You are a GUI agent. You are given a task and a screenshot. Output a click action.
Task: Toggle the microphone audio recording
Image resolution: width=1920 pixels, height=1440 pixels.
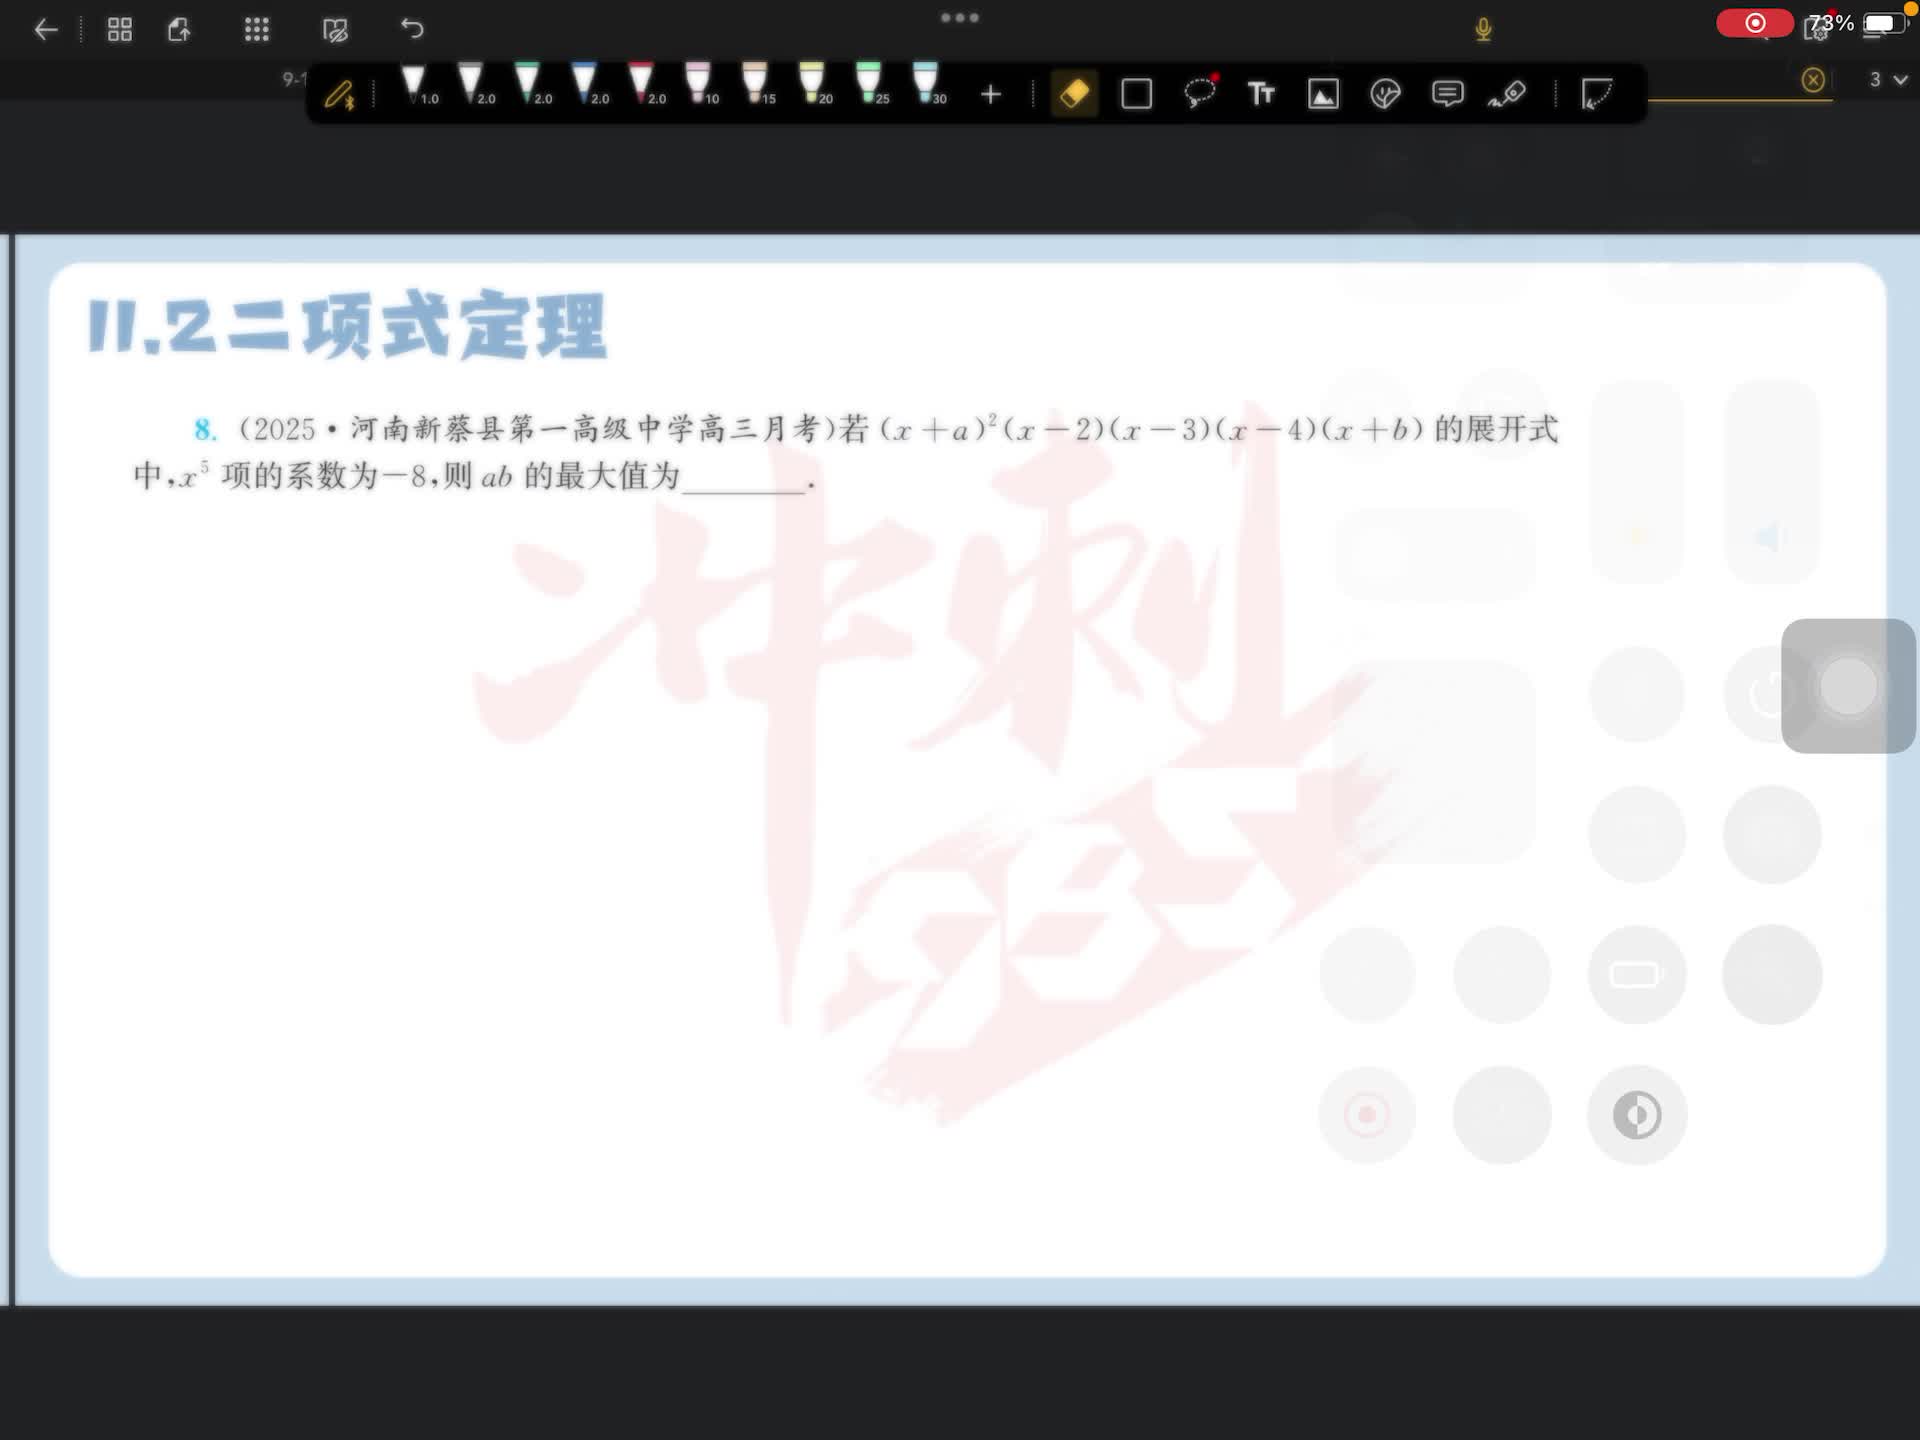pos(1483,30)
